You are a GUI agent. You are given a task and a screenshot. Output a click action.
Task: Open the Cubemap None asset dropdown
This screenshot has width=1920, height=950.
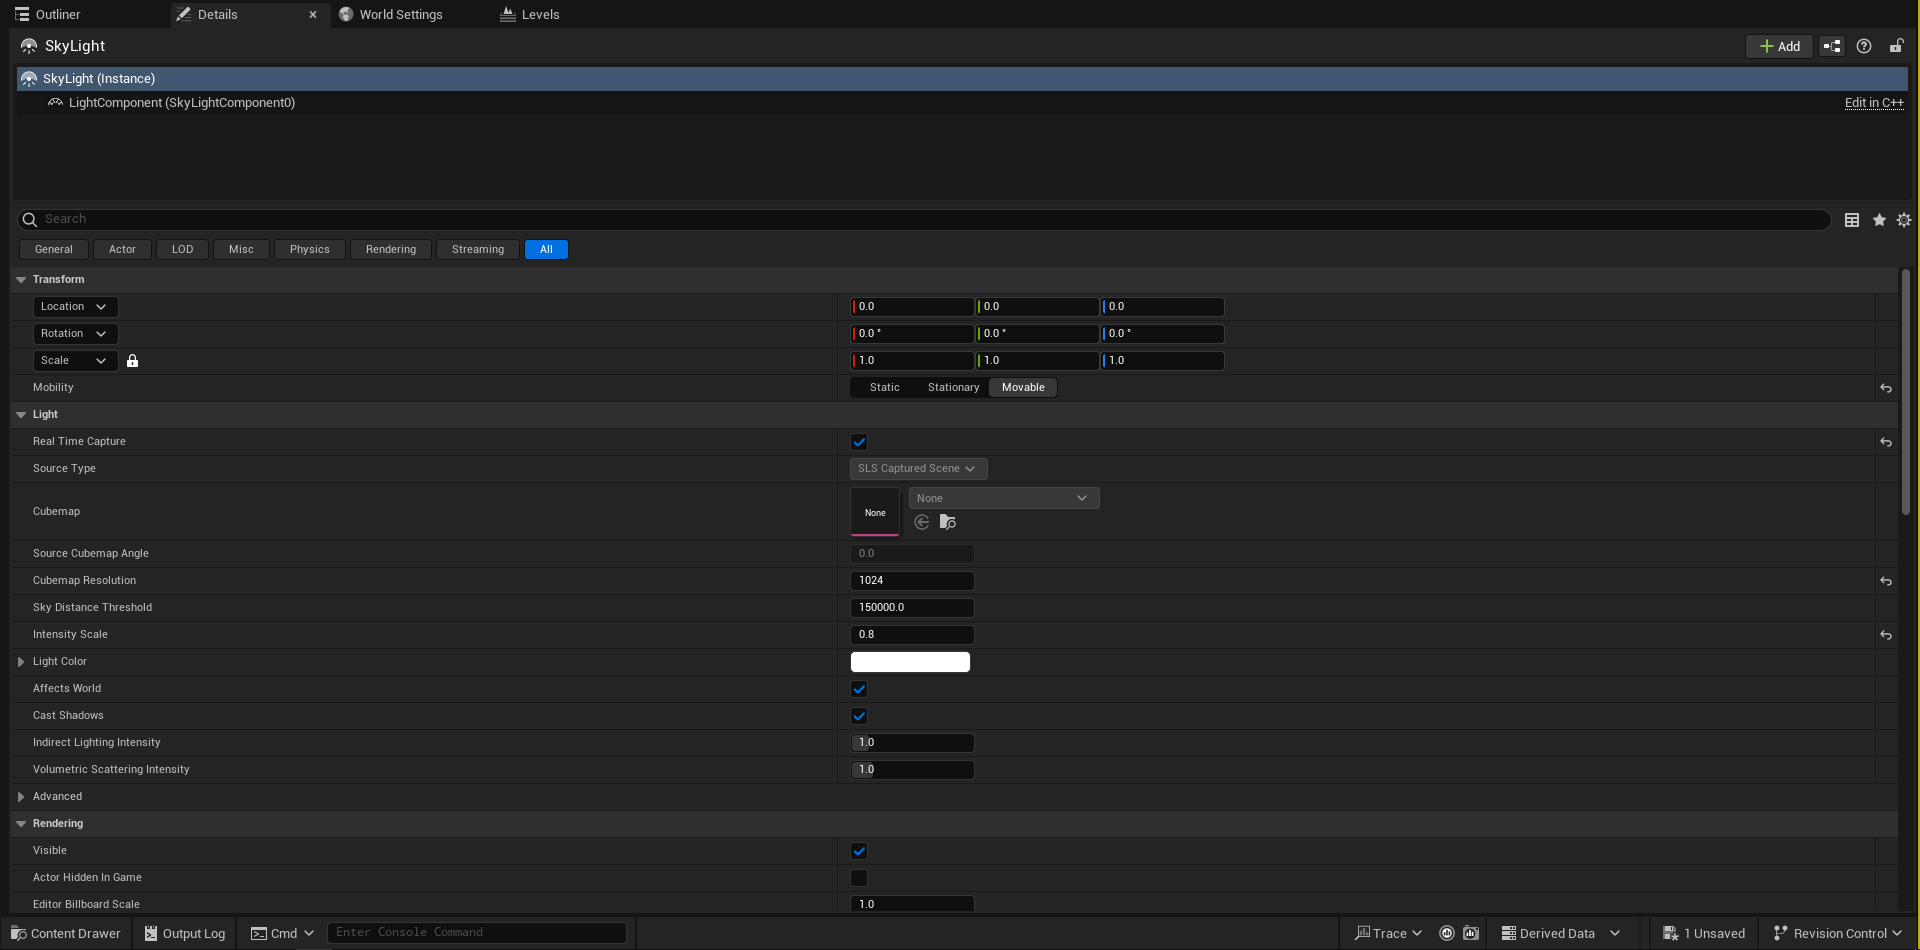(x=1004, y=498)
